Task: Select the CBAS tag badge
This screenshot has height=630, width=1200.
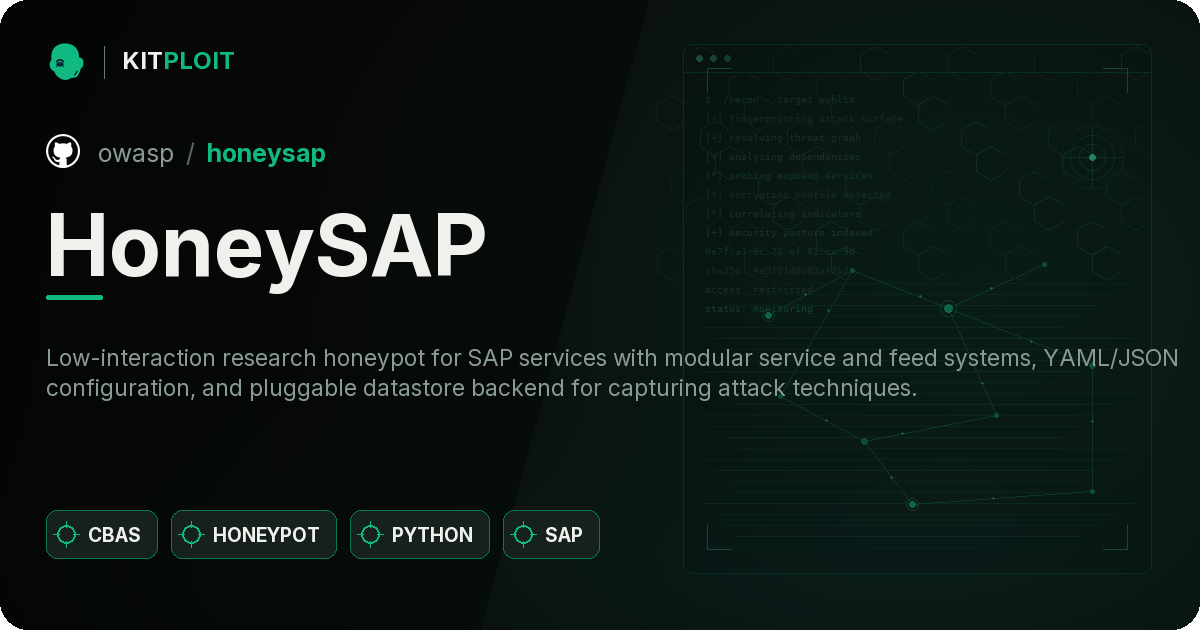Action: 102,534
